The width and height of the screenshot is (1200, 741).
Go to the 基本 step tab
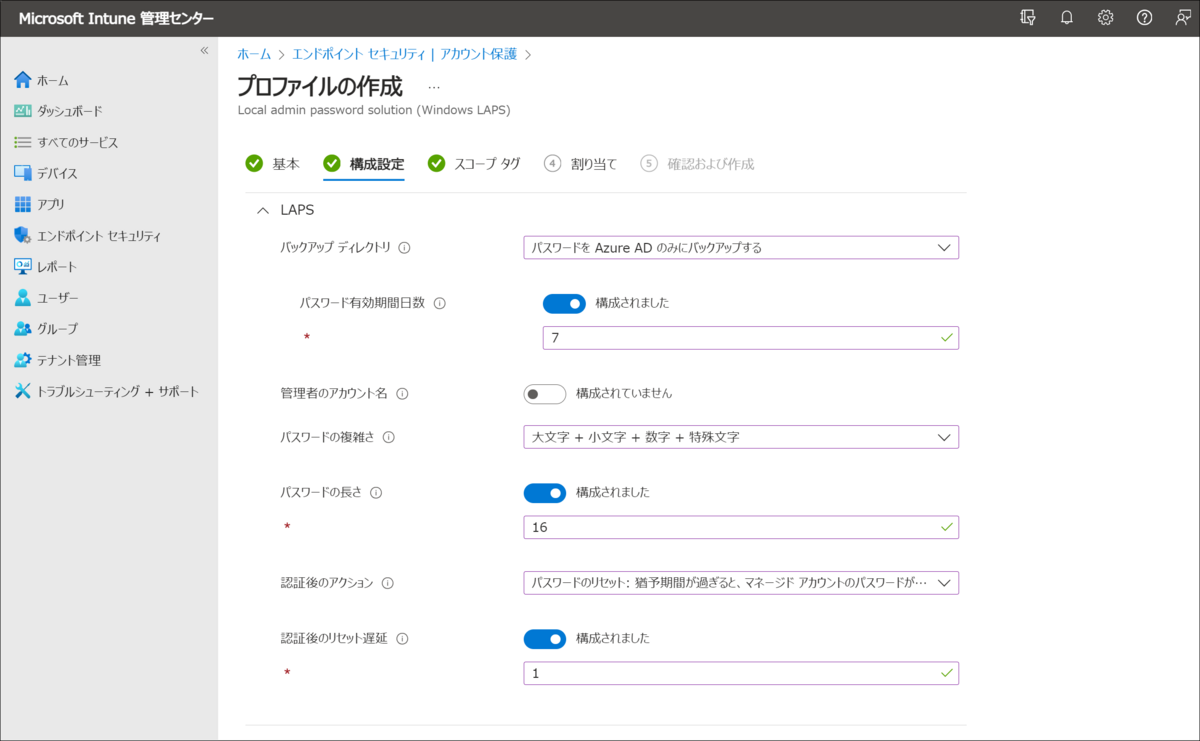273,163
